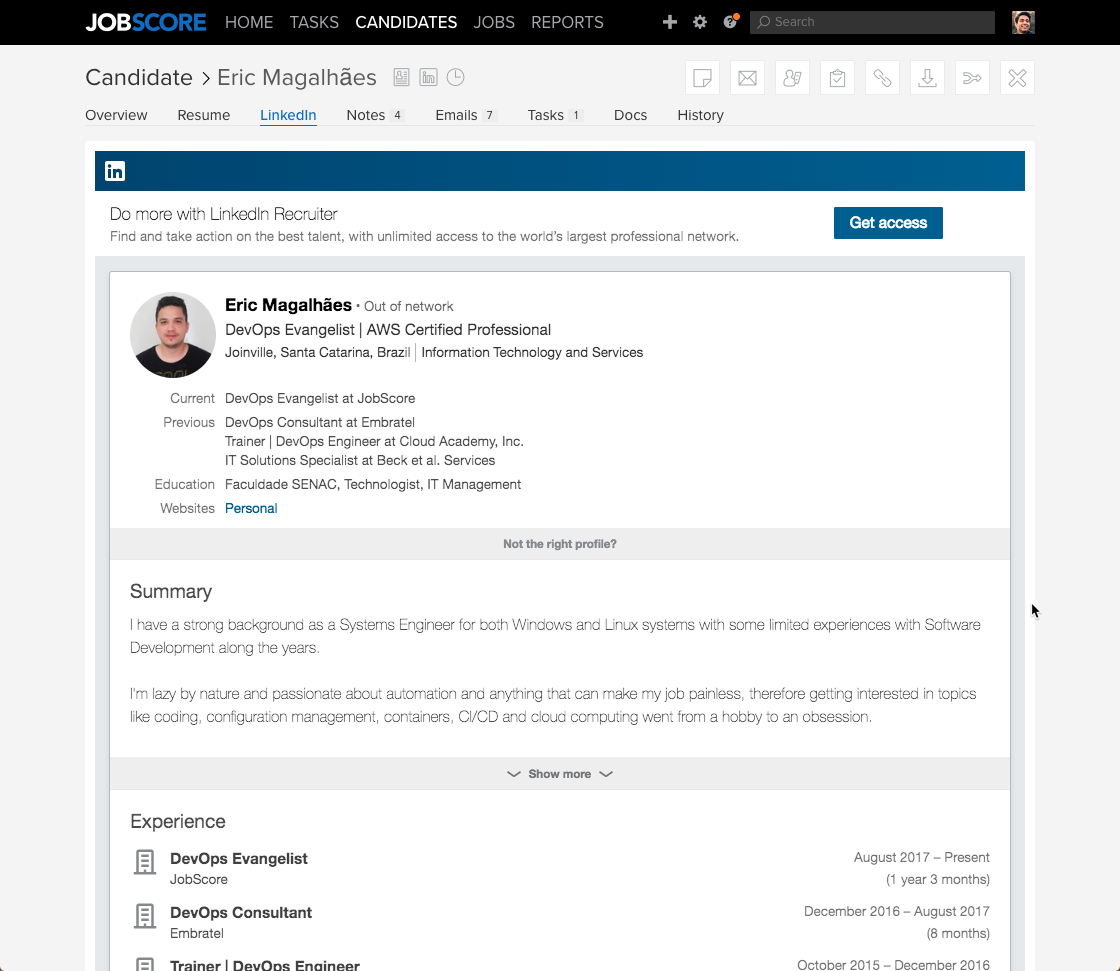Click the Summary section heading
The width and height of the screenshot is (1120, 971).
coord(171,592)
